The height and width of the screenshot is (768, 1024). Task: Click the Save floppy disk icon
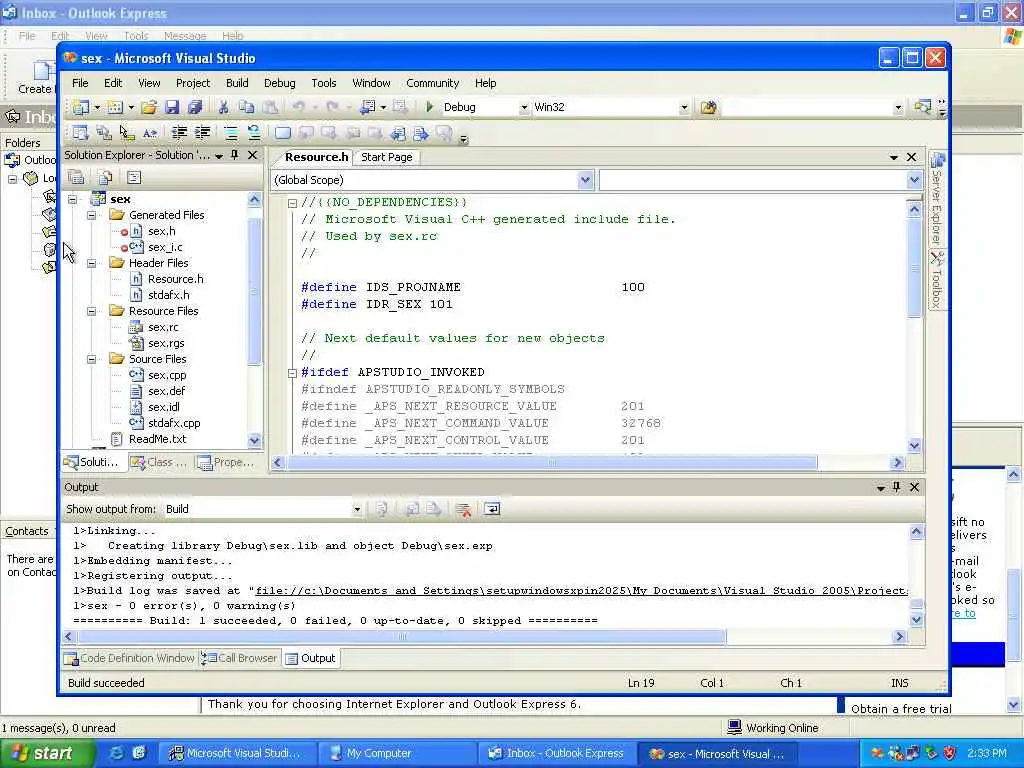(172, 107)
